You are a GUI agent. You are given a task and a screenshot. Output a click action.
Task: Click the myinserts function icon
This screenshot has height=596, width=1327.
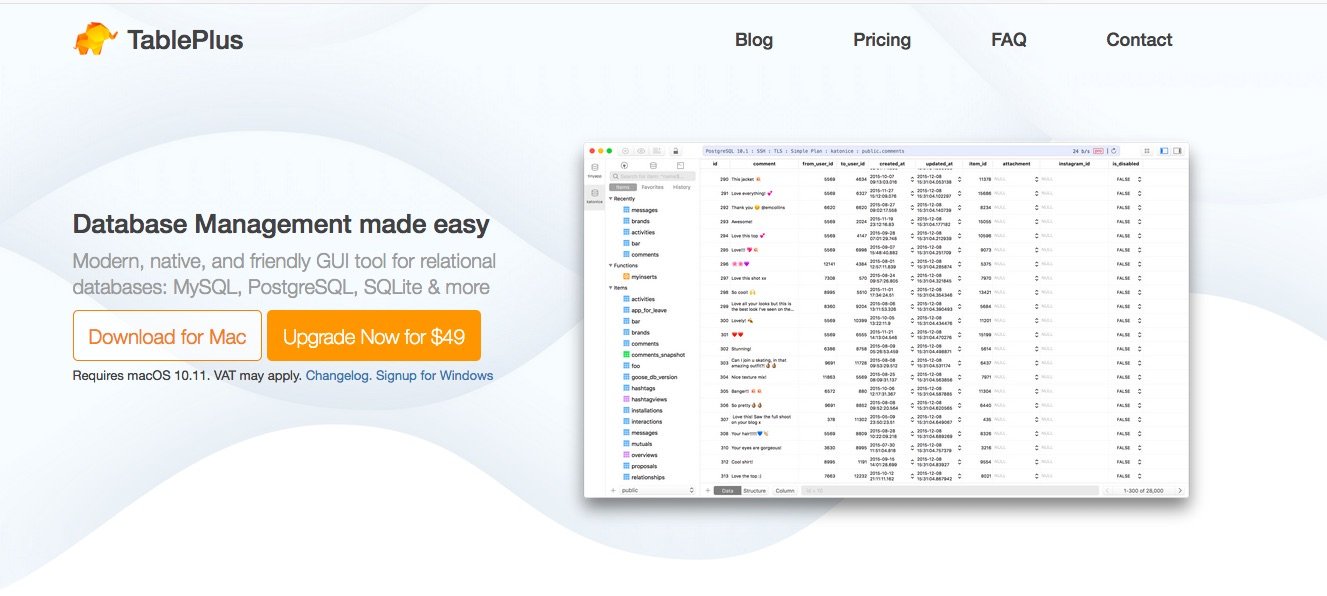(x=626, y=276)
